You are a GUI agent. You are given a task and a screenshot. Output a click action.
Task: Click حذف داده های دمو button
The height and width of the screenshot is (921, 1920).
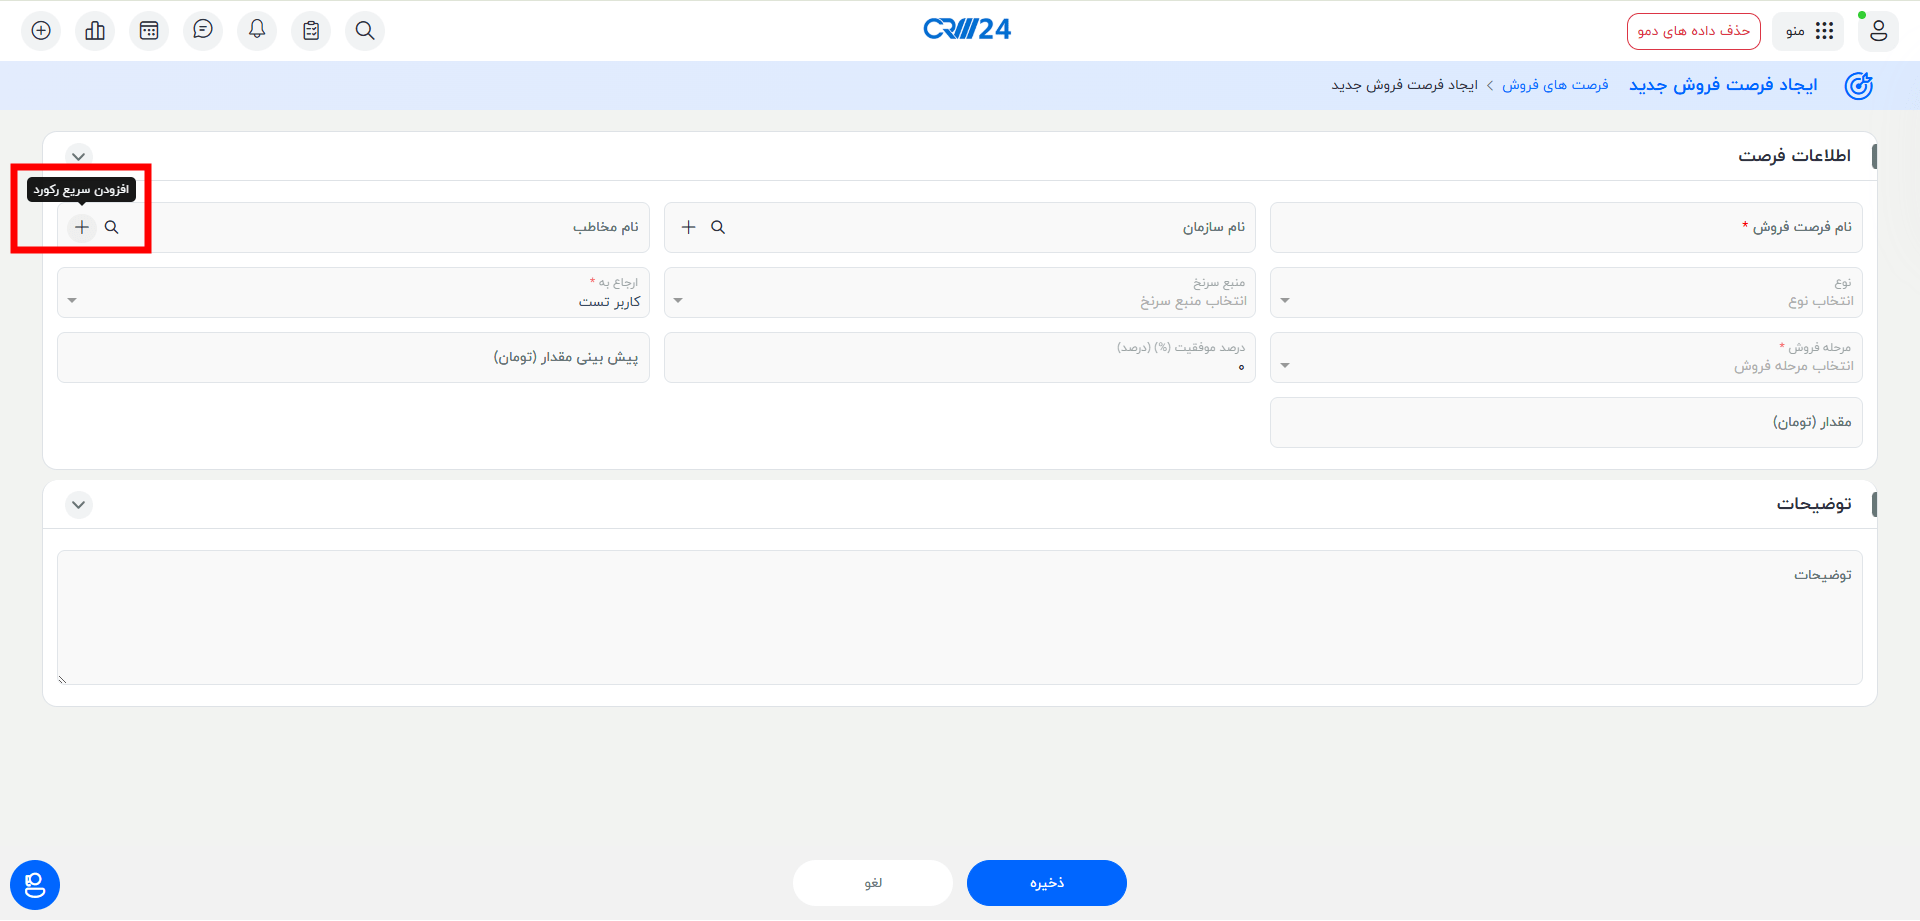tap(1694, 30)
